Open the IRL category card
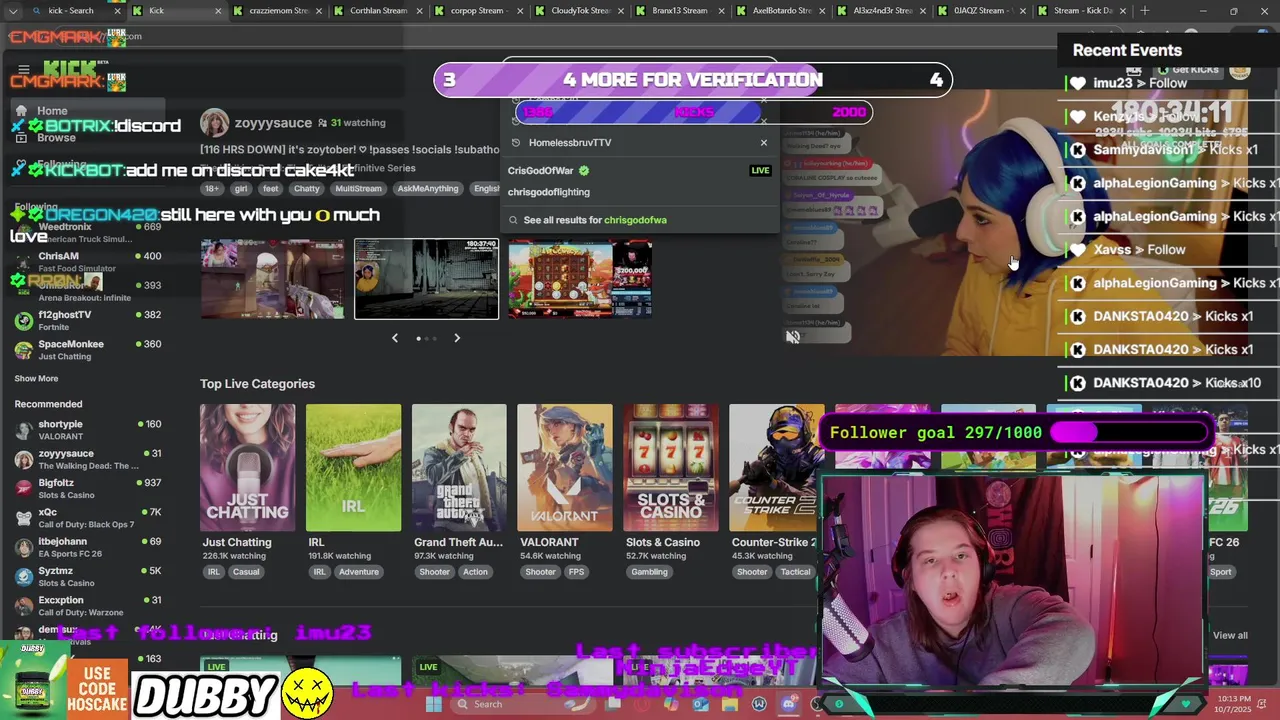Screen dimensions: 1280x720 [x=353, y=468]
